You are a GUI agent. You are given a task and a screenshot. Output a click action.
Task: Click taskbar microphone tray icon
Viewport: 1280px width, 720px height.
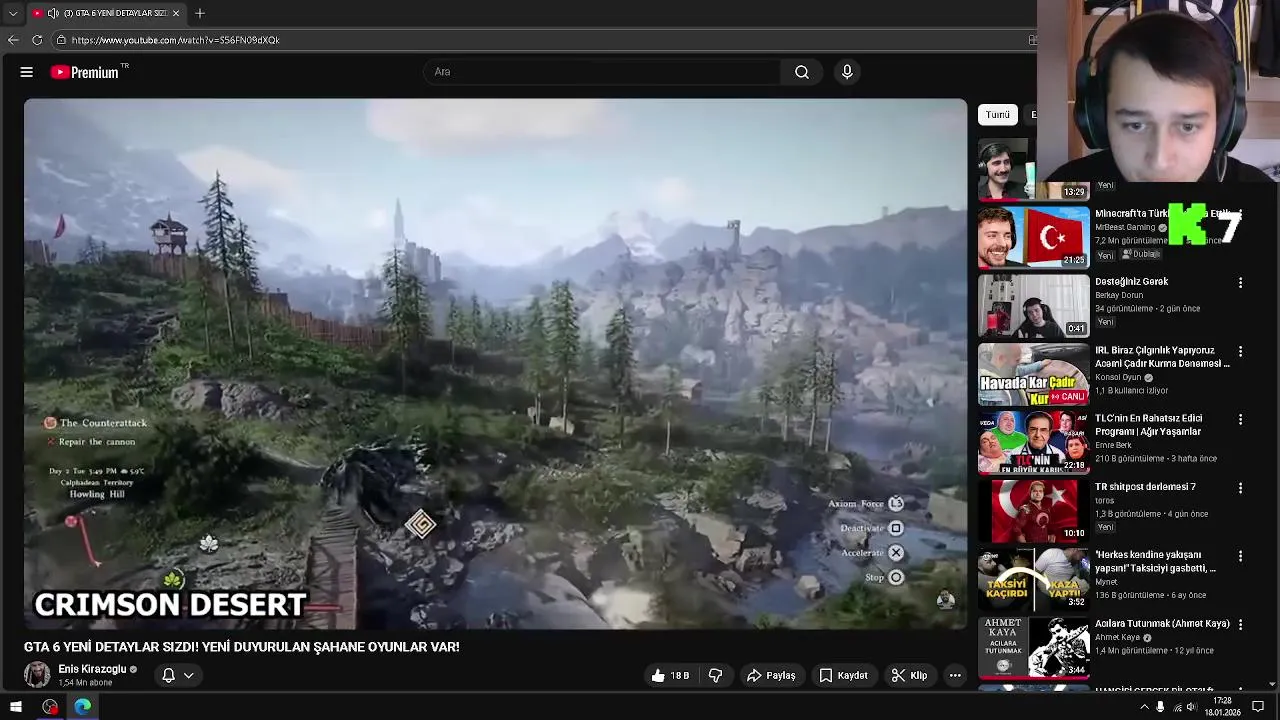click(1160, 707)
